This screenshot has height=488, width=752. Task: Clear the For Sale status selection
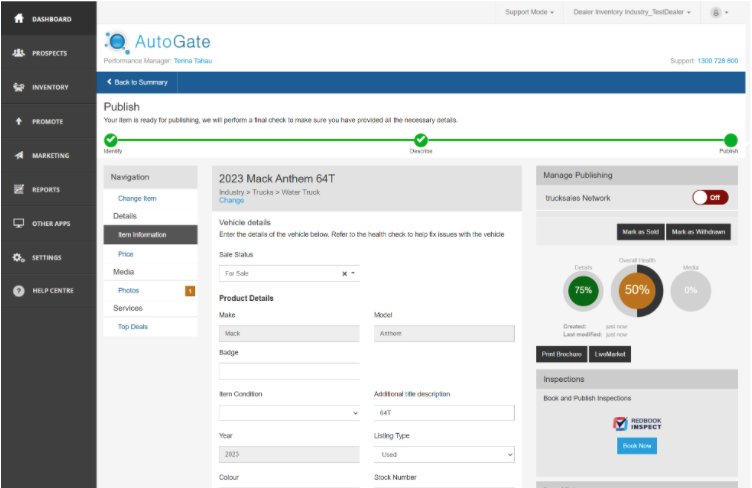tap(344, 273)
